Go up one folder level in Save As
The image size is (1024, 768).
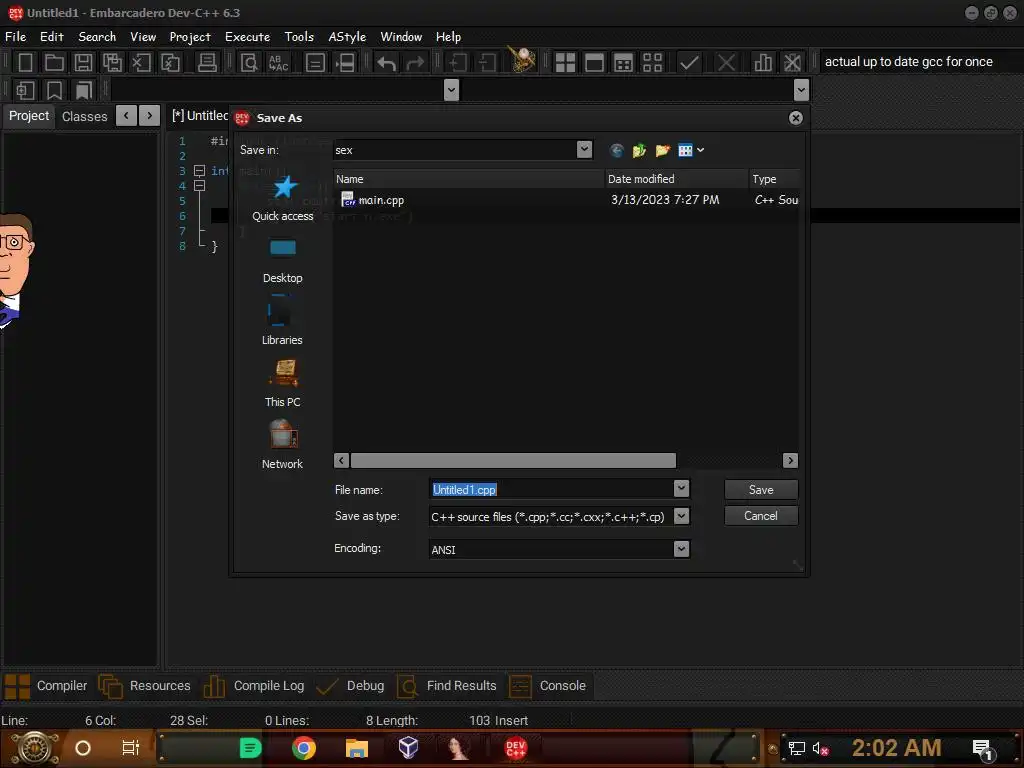(639, 151)
